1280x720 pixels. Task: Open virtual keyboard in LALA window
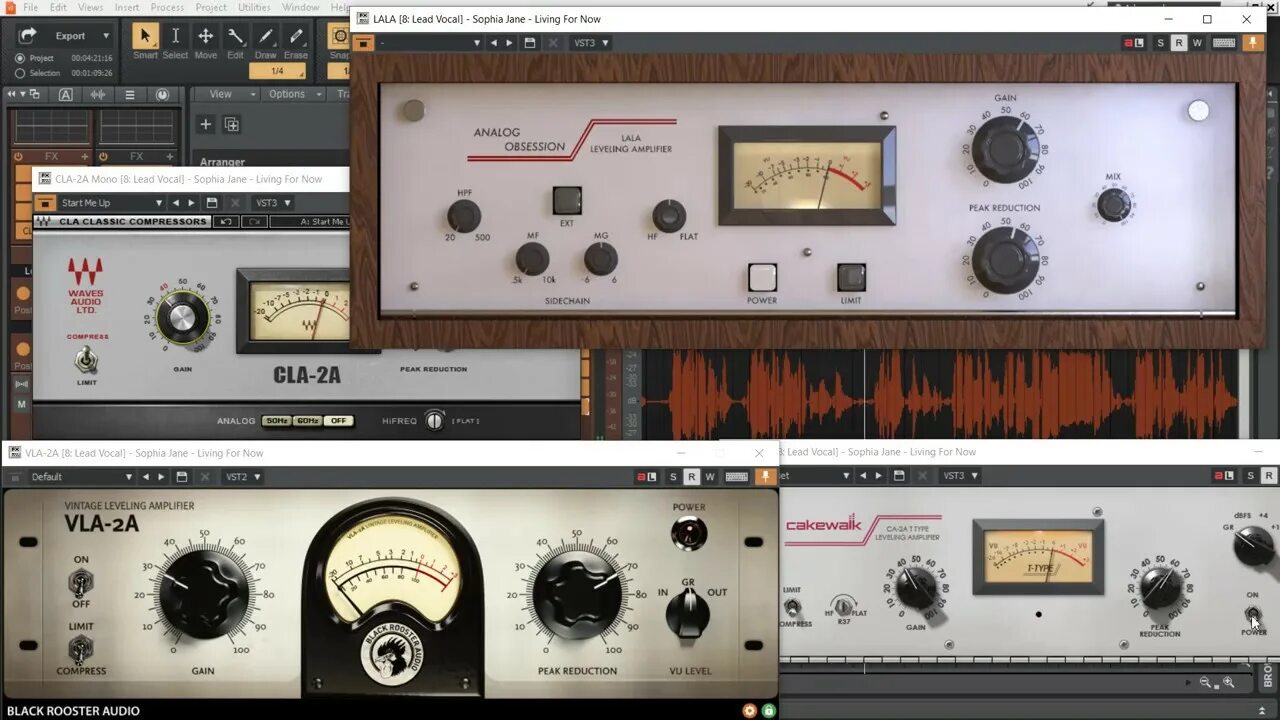(1223, 43)
